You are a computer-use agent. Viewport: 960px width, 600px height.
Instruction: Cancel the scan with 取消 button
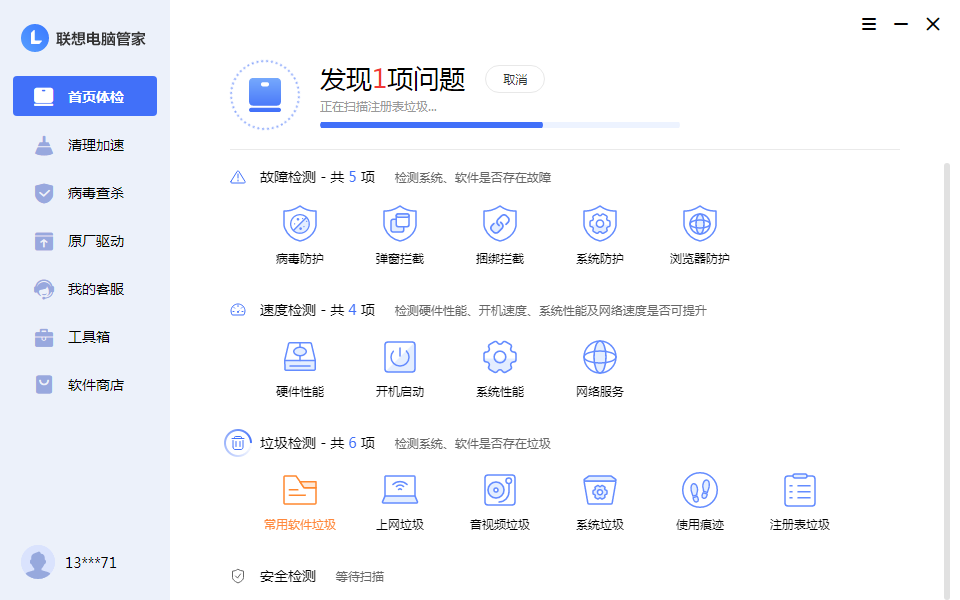pos(515,80)
